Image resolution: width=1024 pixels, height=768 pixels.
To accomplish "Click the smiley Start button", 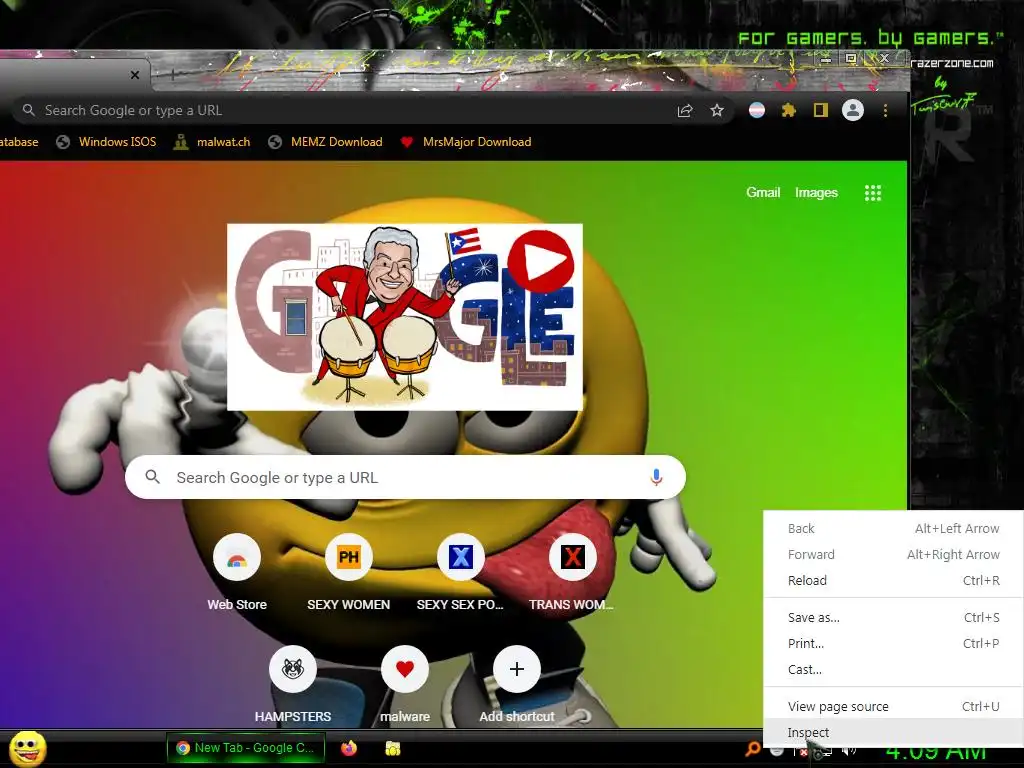I will coord(27,749).
